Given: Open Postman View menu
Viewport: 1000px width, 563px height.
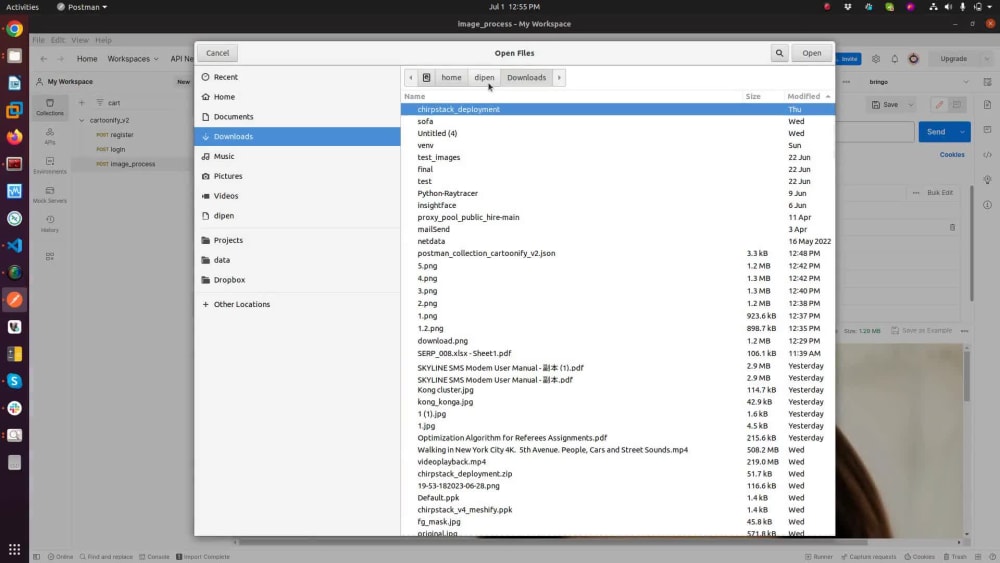Looking at the screenshot, I should click(x=80, y=40).
